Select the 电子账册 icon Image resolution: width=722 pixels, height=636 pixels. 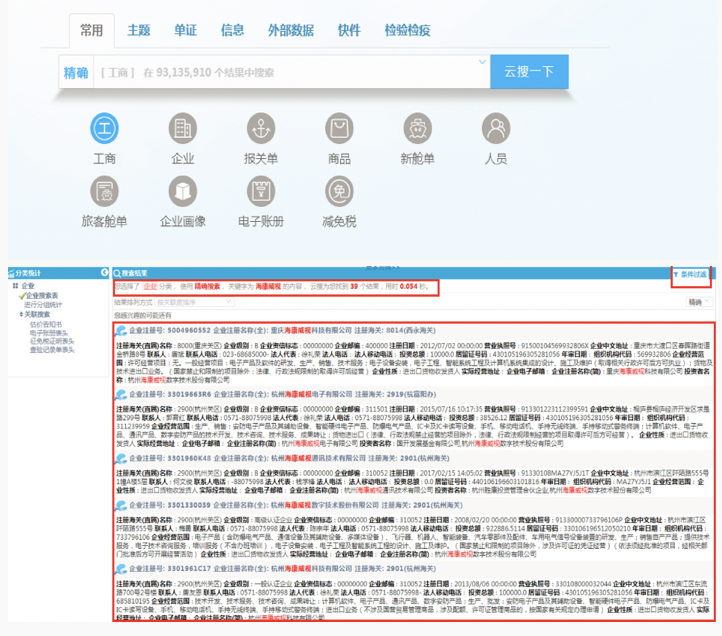(261, 191)
